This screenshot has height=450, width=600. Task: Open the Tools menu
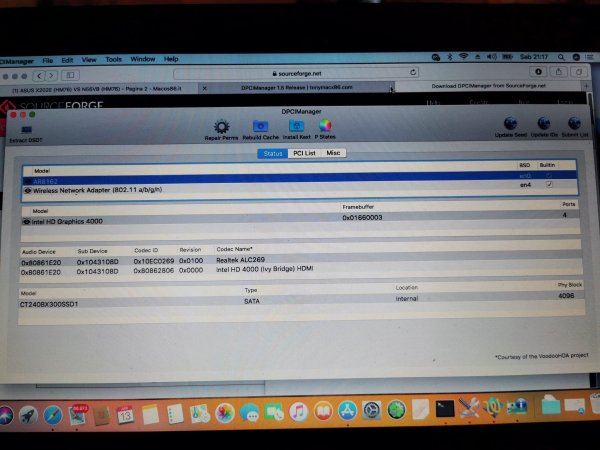113,59
